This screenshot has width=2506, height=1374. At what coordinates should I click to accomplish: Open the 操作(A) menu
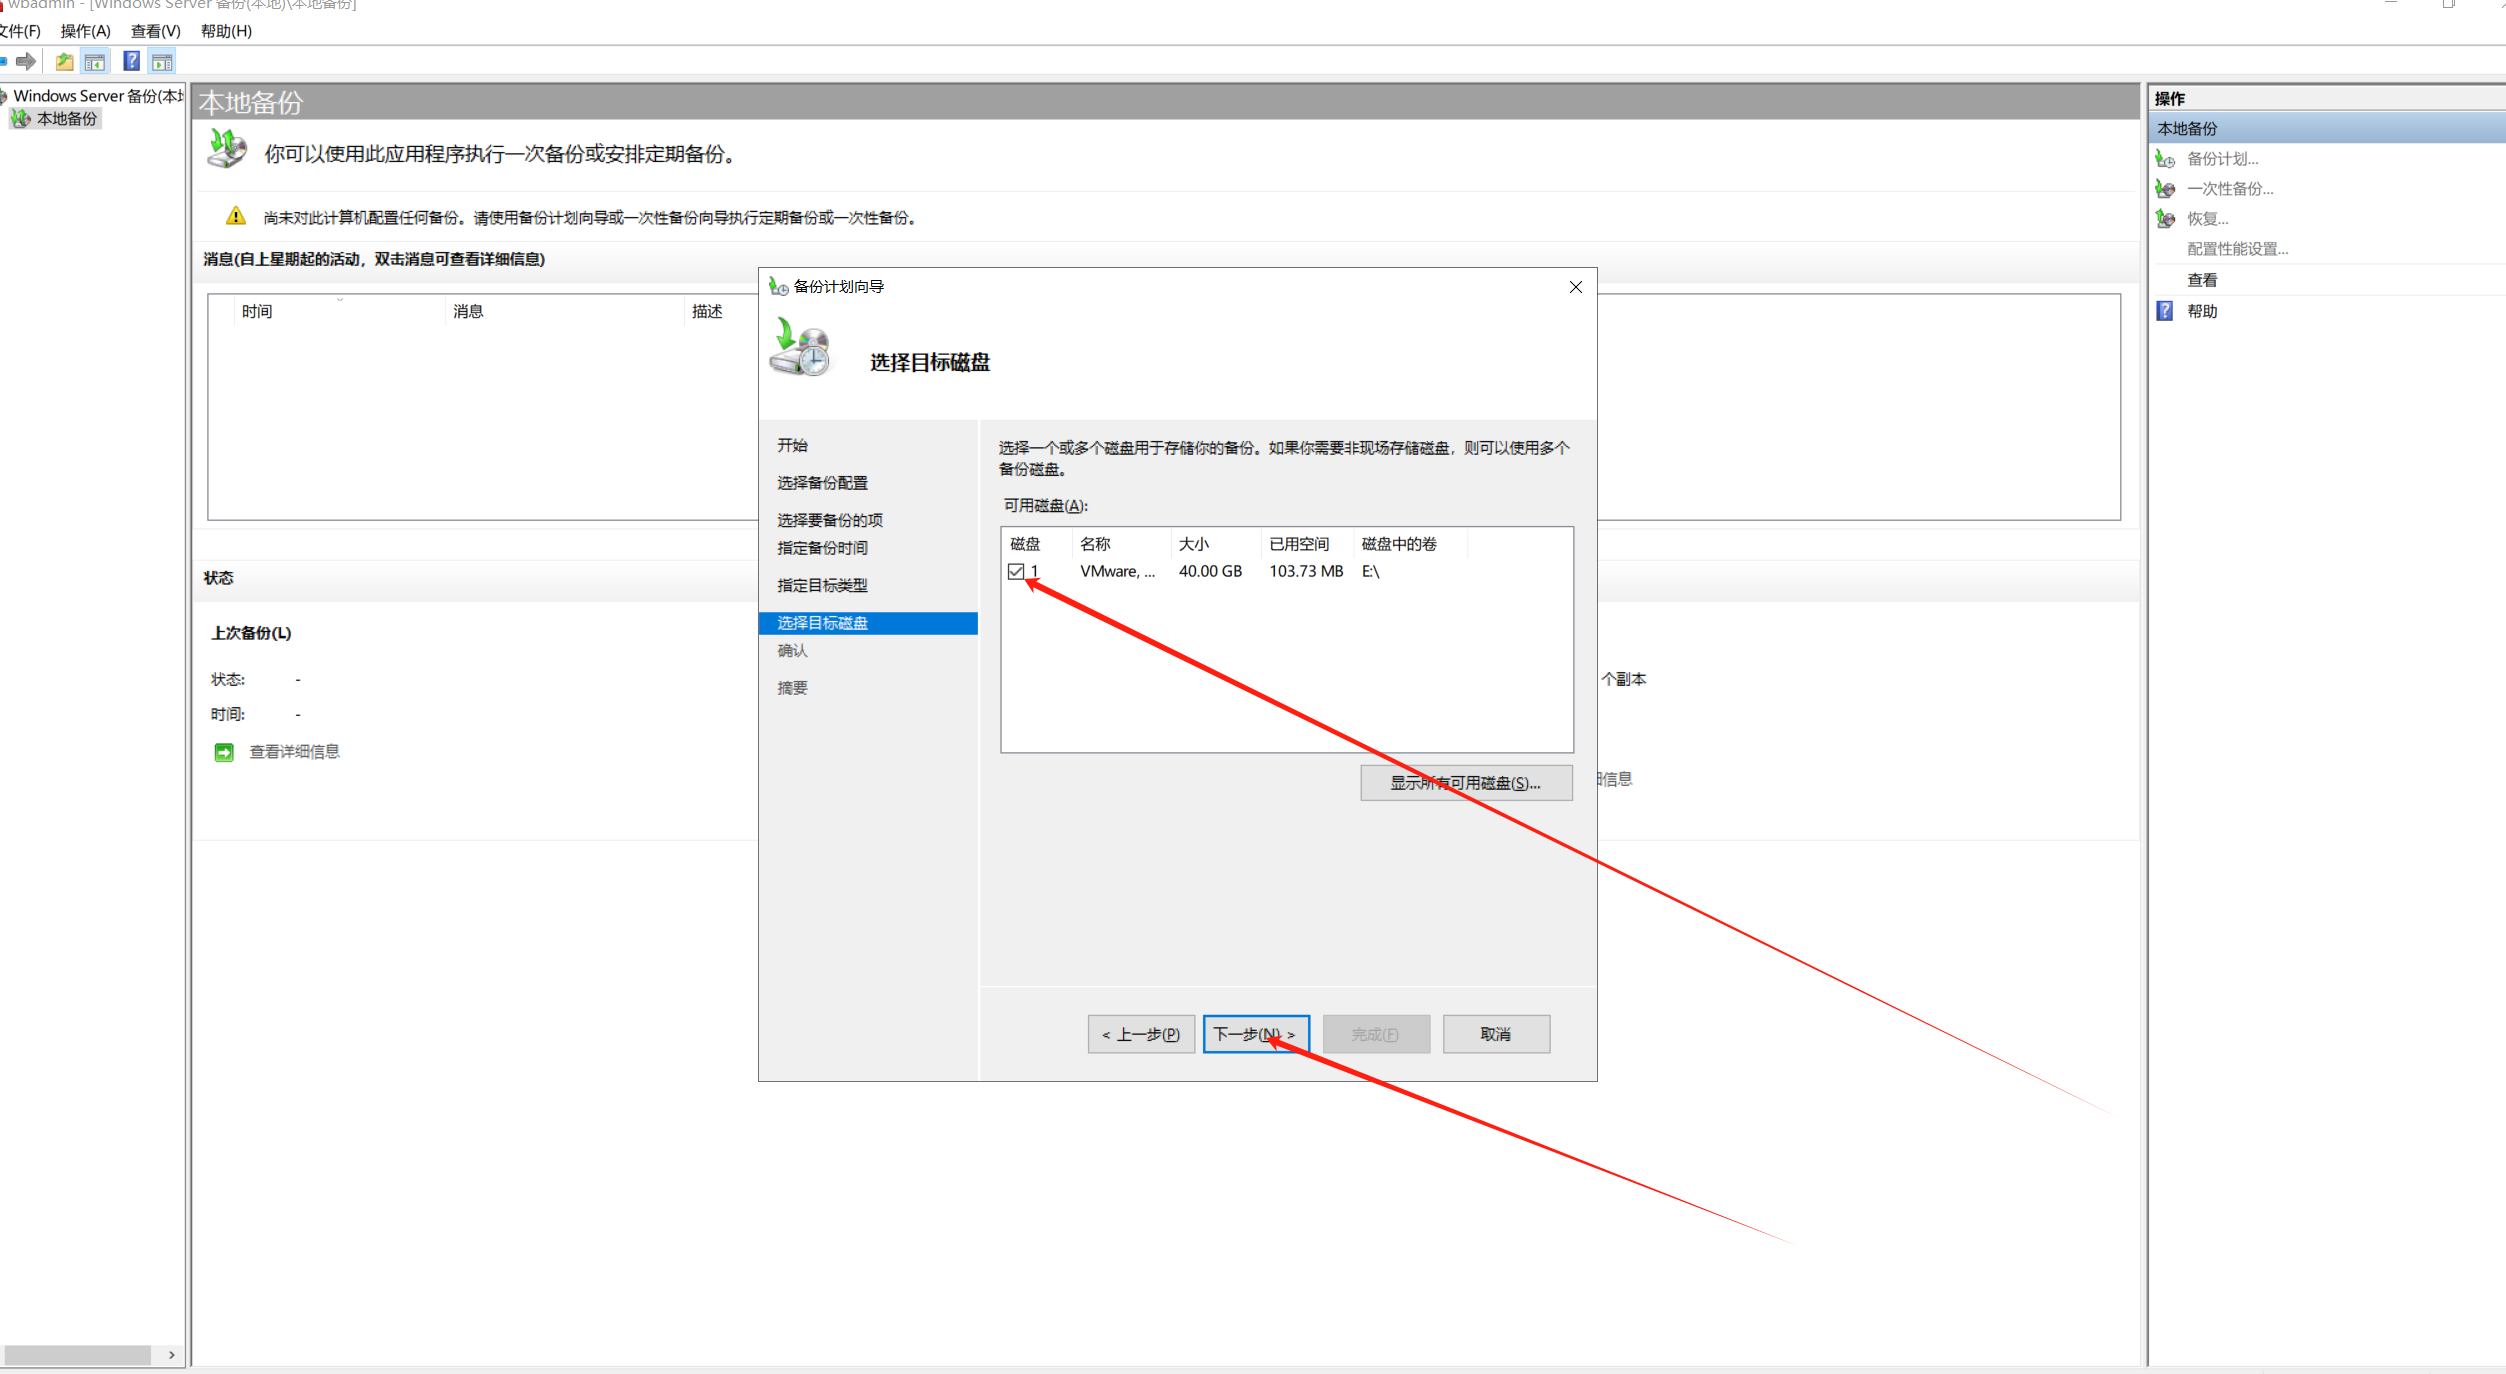[x=85, y=31]
